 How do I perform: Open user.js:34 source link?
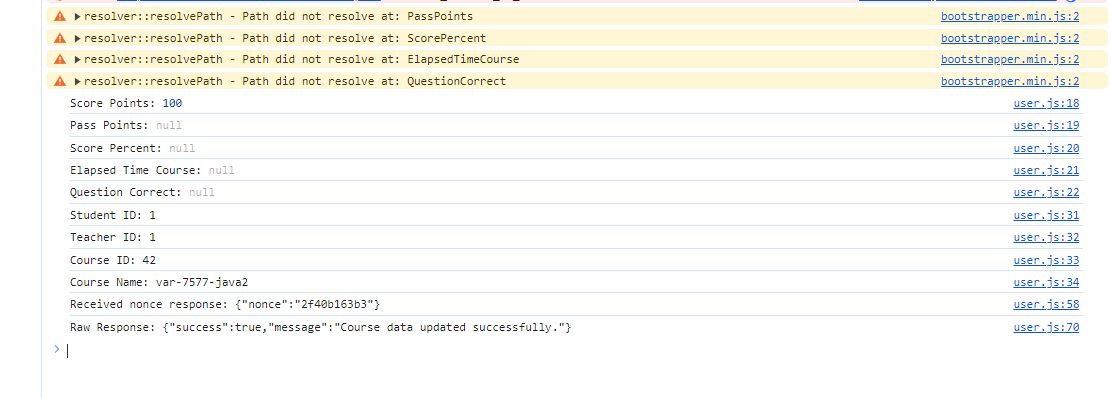[1046, 282]
